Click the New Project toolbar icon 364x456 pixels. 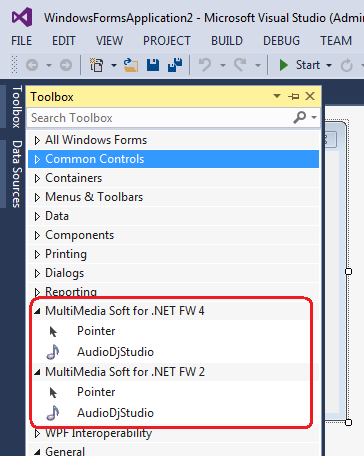pyautogui.click(x=97, y=65)
